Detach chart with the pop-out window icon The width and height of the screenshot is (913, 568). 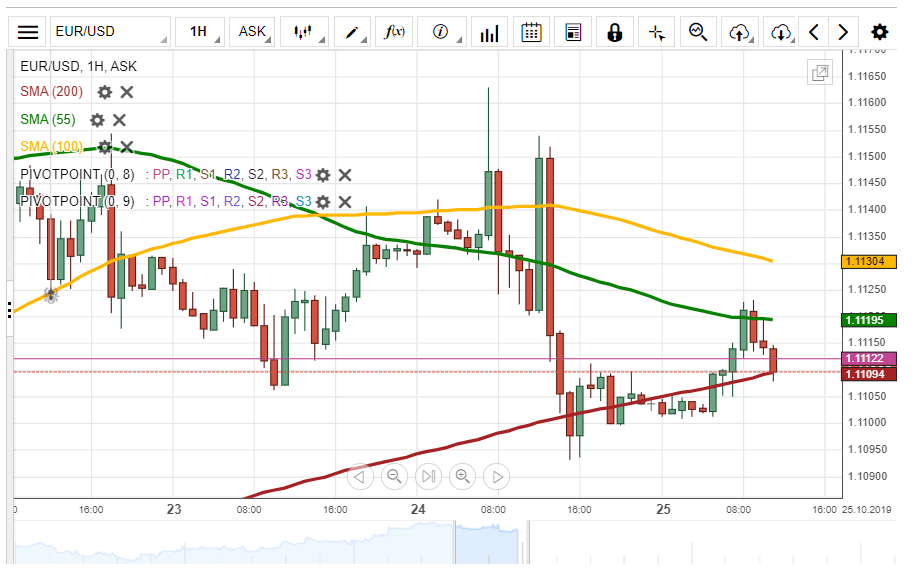pyautogui.click(x=820, y=73)
